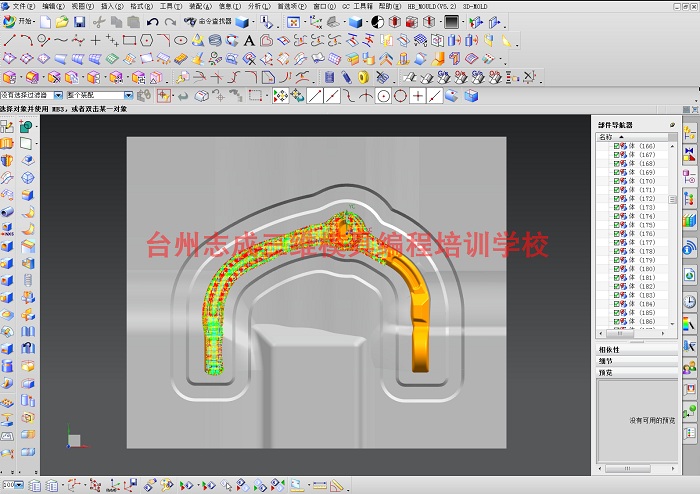Click the dark gradient background icon
Screen dimensions: 700x494
(451, 22)
